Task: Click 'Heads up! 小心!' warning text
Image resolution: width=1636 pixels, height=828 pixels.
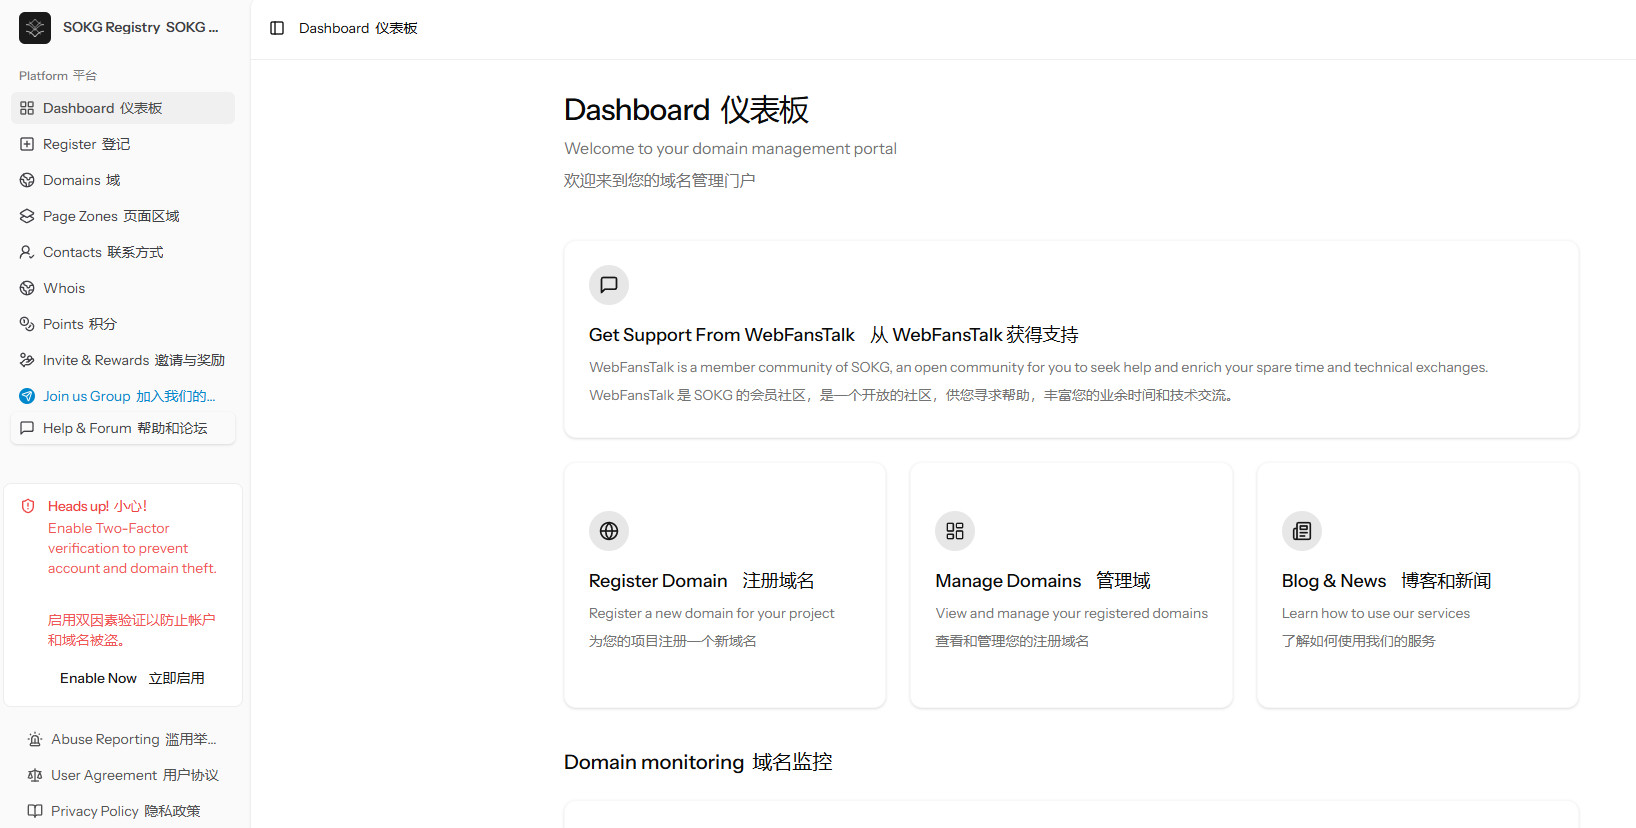Action: 98,506
